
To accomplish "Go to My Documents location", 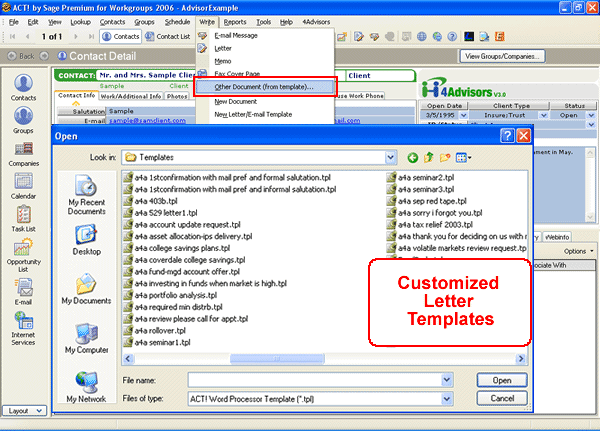I will [x=86, y=289].
